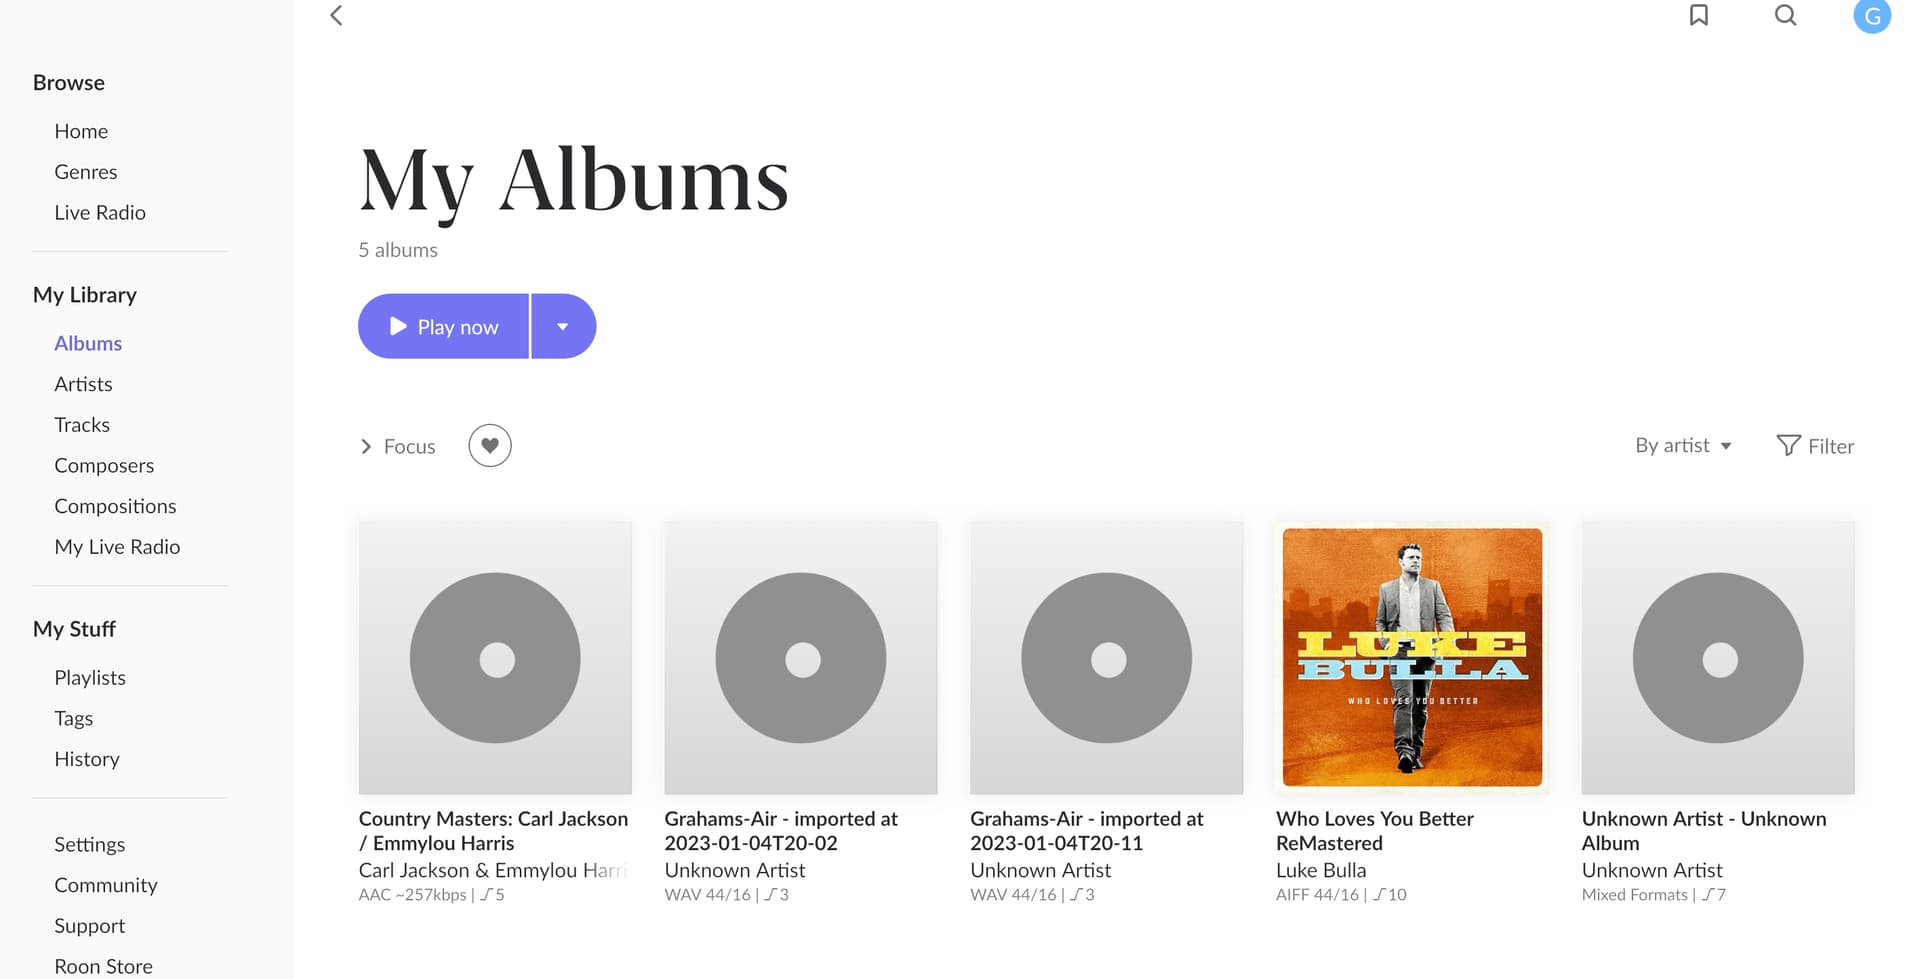Open the Settings link
The height and width of the screenshot is (979, 1920).
click(90, 844)
